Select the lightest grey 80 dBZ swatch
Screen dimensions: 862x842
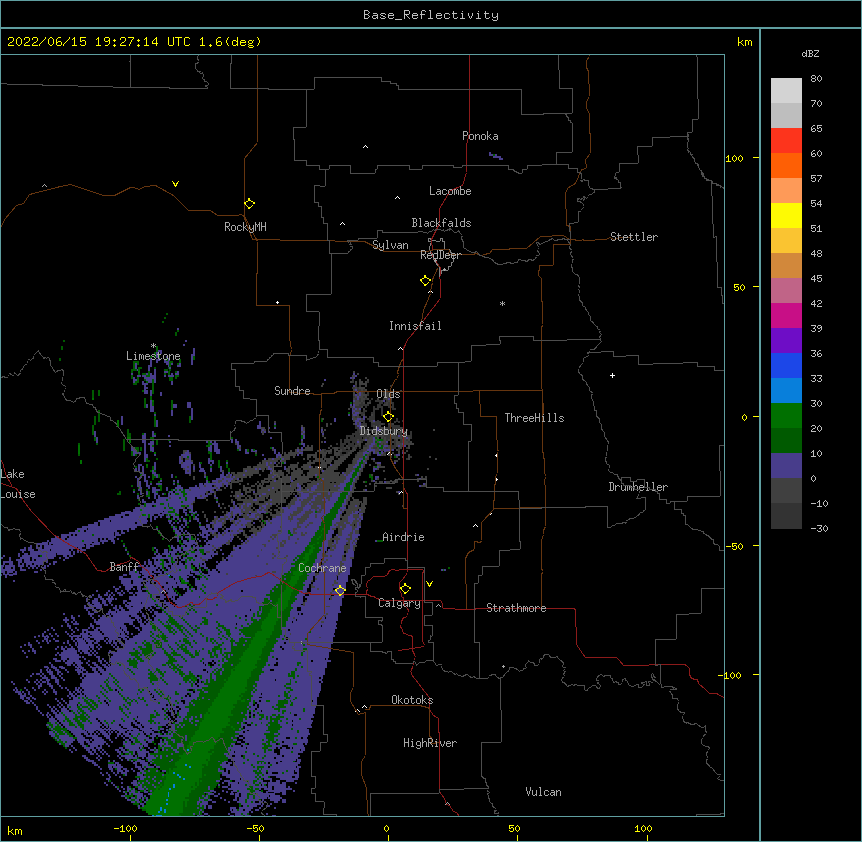(x=786, y=91)
